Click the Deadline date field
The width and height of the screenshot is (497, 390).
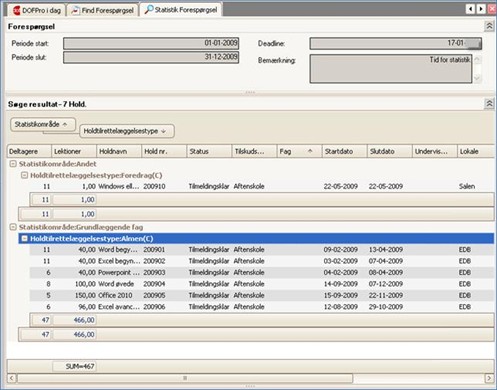point(396,43)
